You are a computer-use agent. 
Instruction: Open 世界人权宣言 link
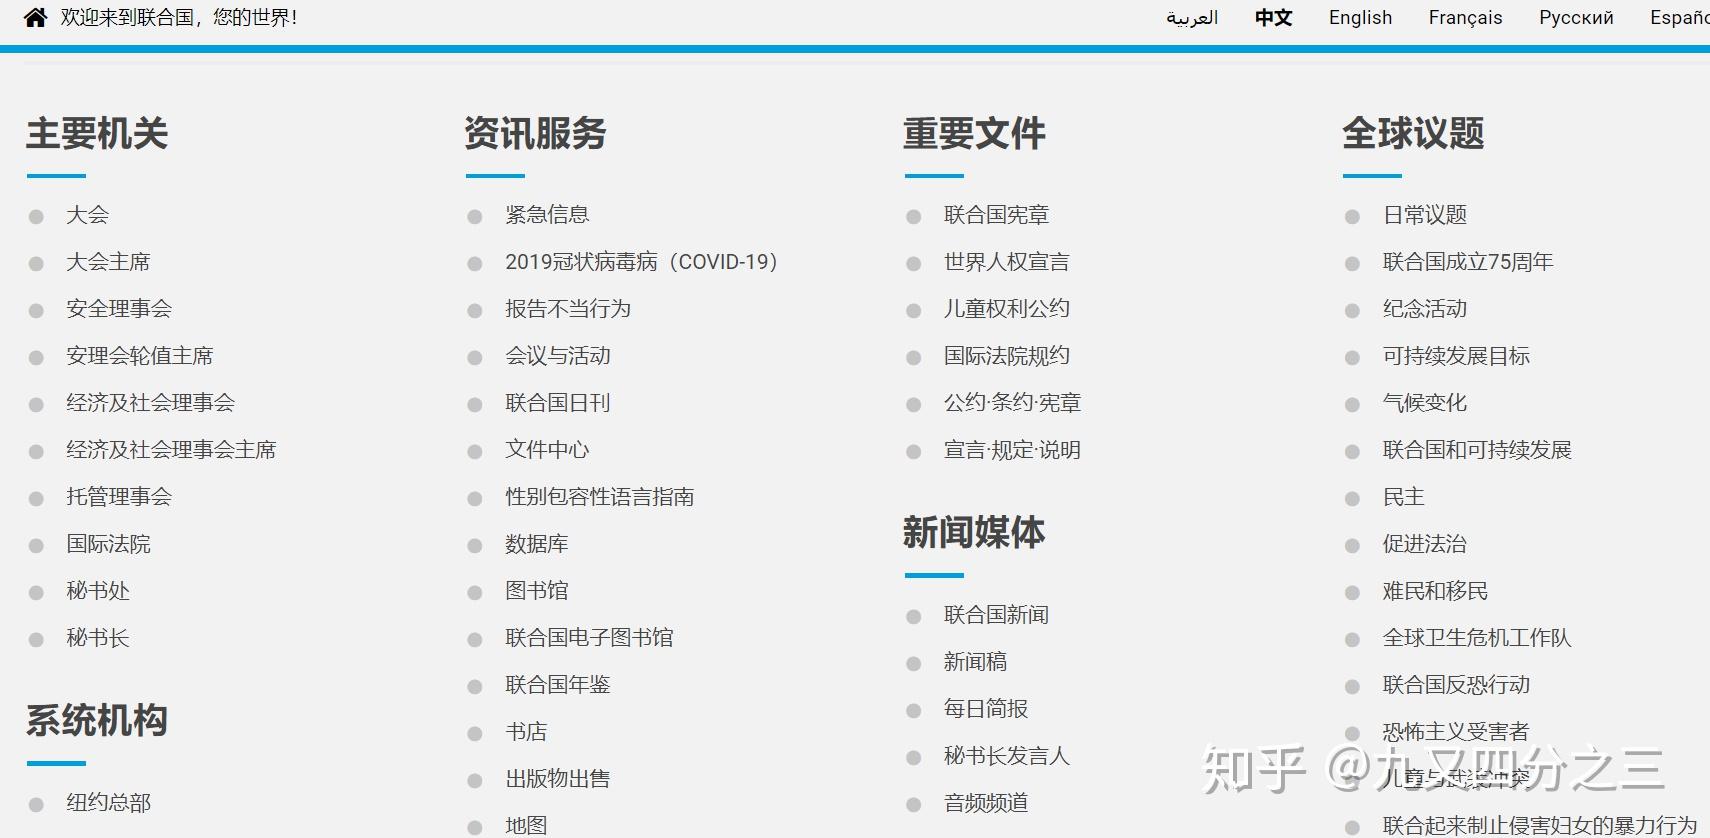[x=1007, y=262]
